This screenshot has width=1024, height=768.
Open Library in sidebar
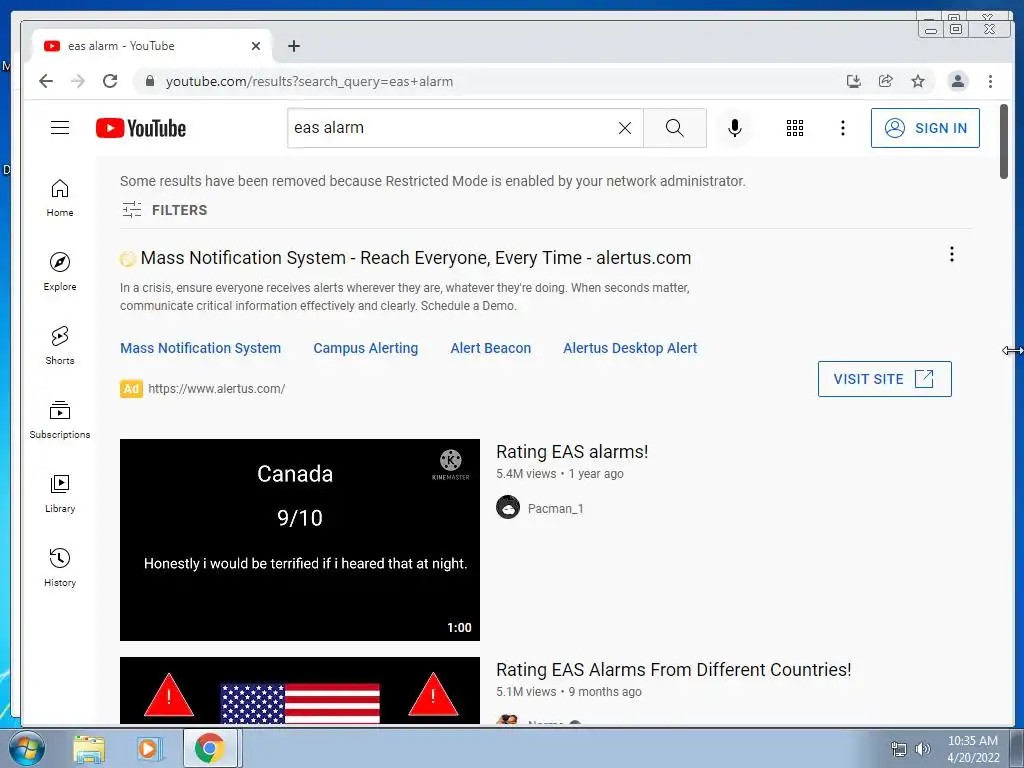click(x=60, y=493)
